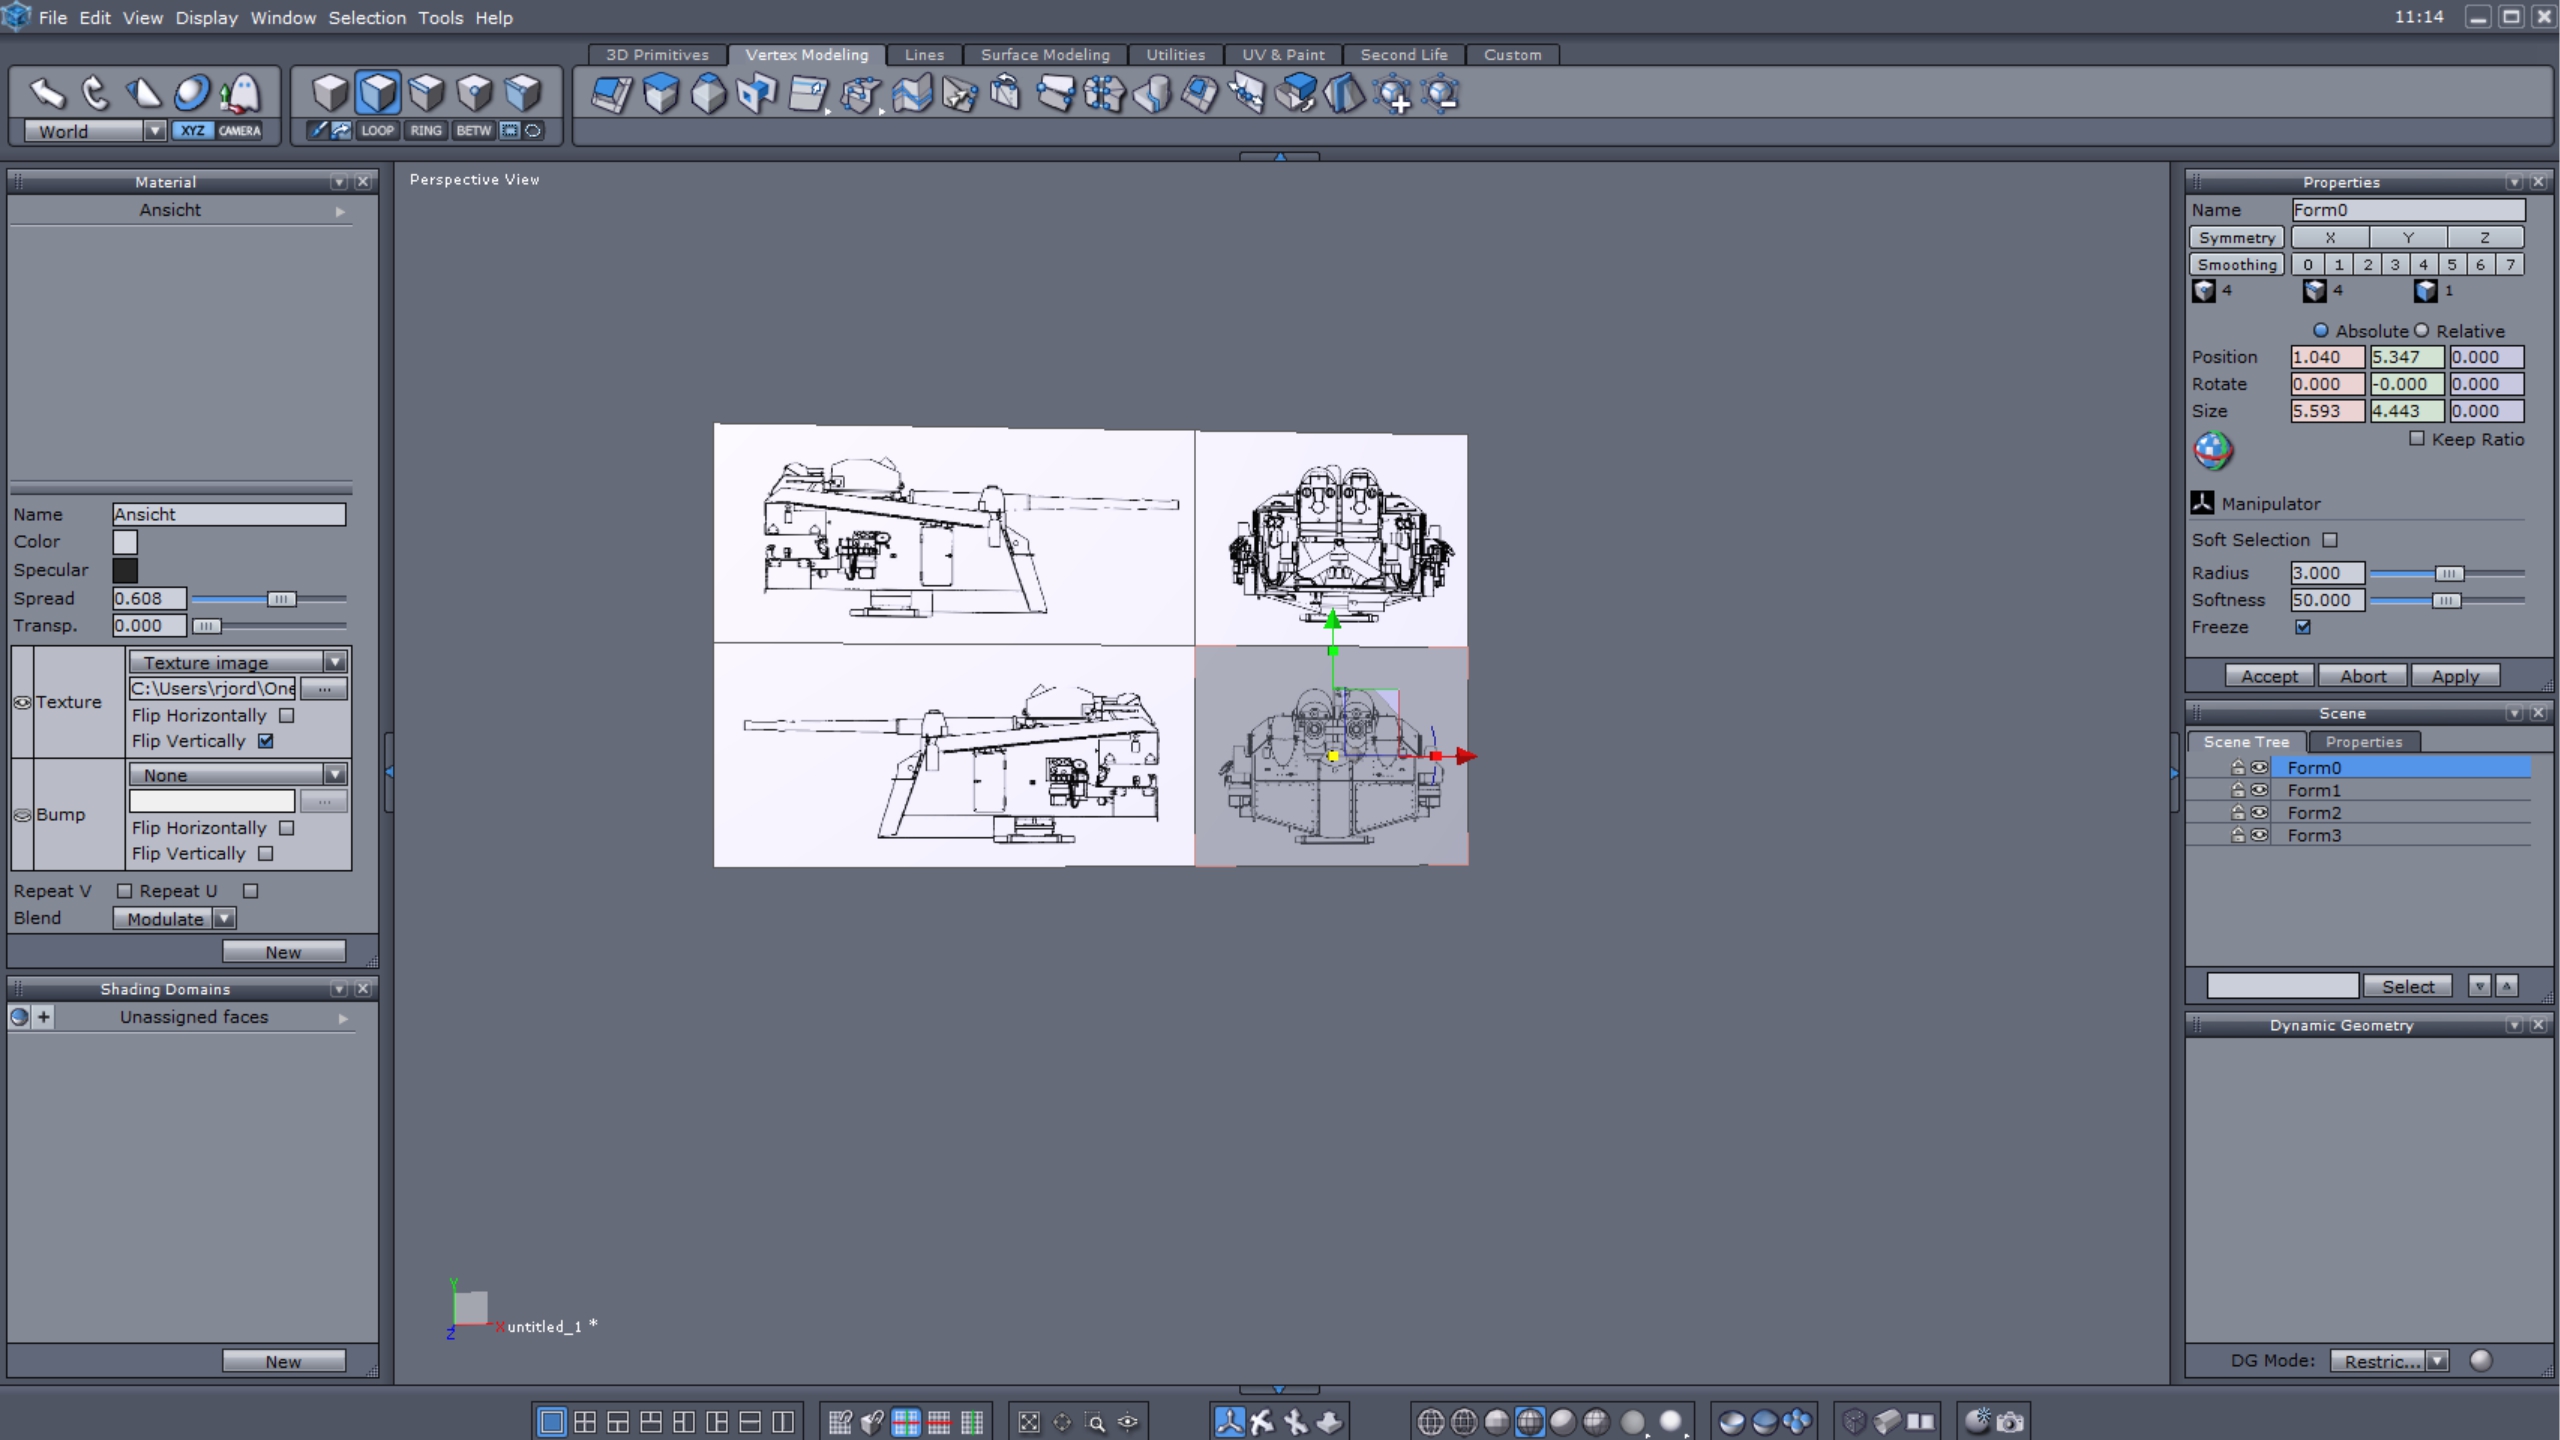
Task: Expand the Blend Modulate dropdown
Action: (x=224, y=918)
